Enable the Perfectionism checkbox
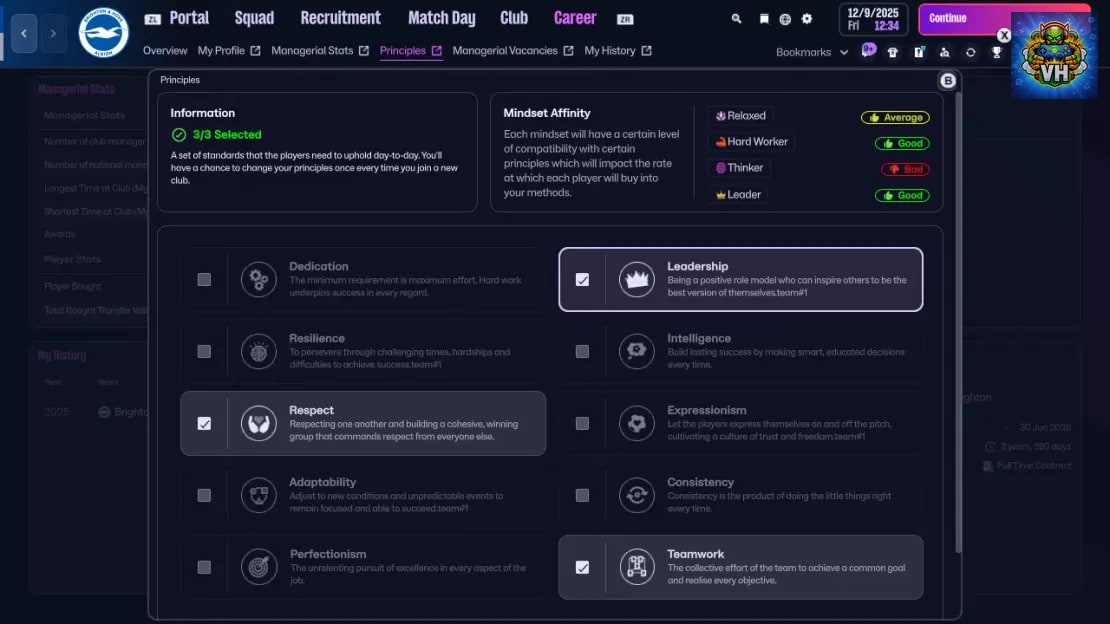Image resolution: width=1110 pixels, height=624 pixels. tap(204, 567)
